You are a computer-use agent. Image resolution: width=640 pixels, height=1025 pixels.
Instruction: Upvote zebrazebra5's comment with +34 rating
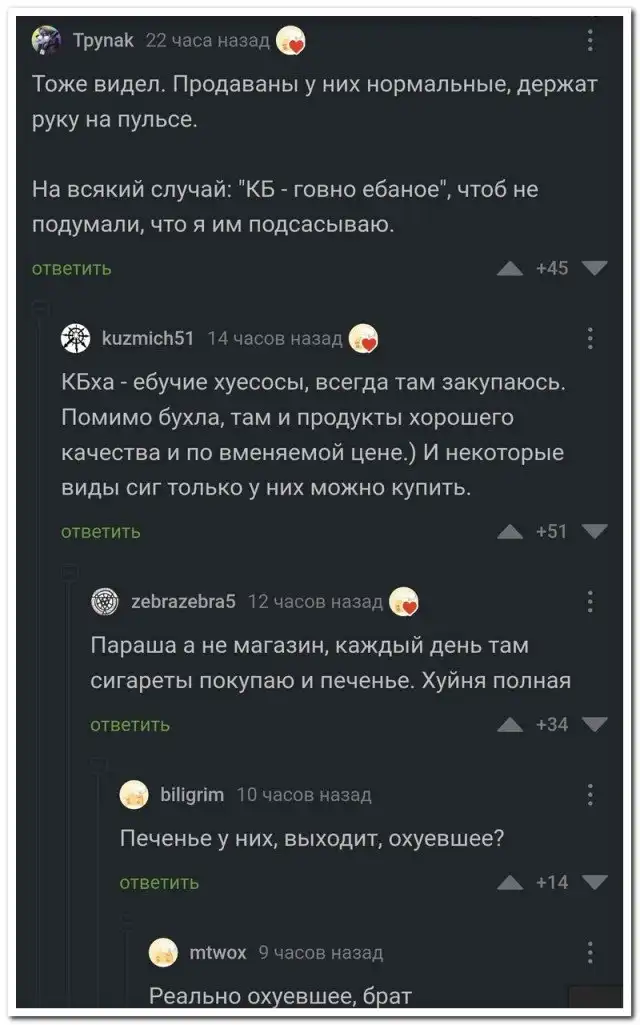(510, 724)
